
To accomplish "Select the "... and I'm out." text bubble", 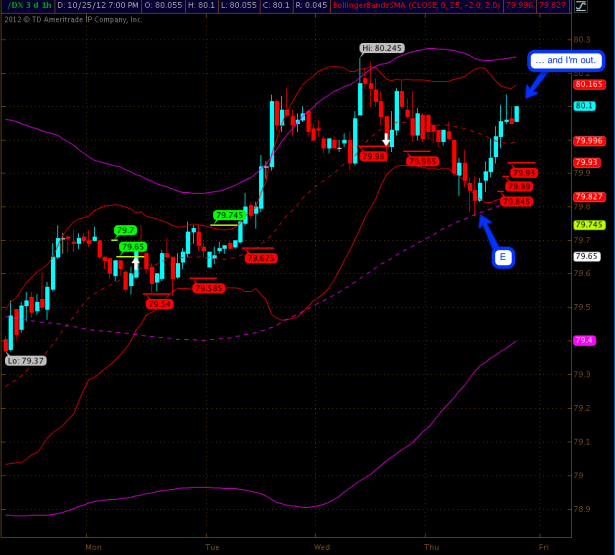I will pos(566,60).
